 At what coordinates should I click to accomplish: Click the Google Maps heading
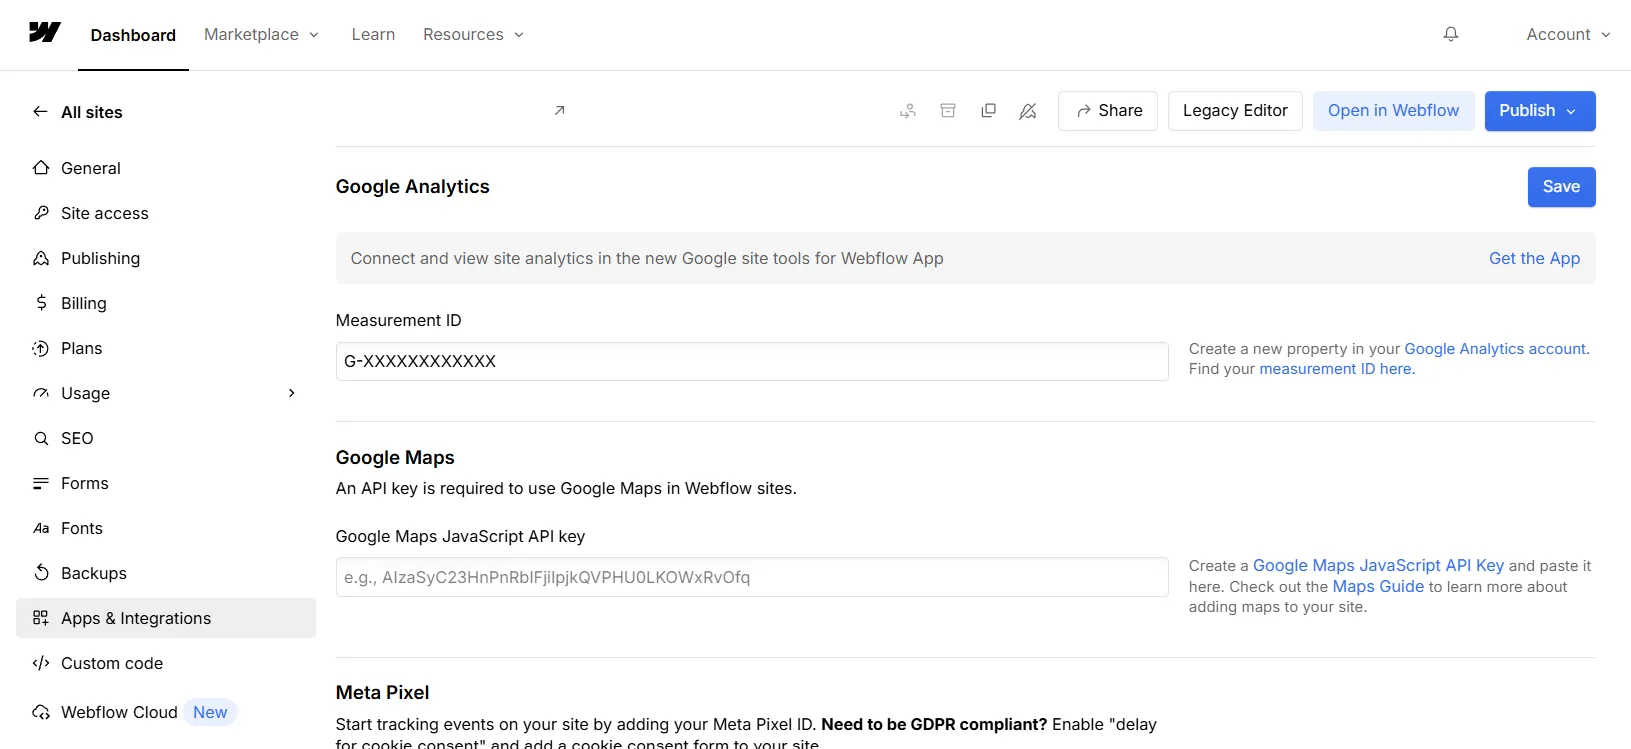(x=395, y=457)
